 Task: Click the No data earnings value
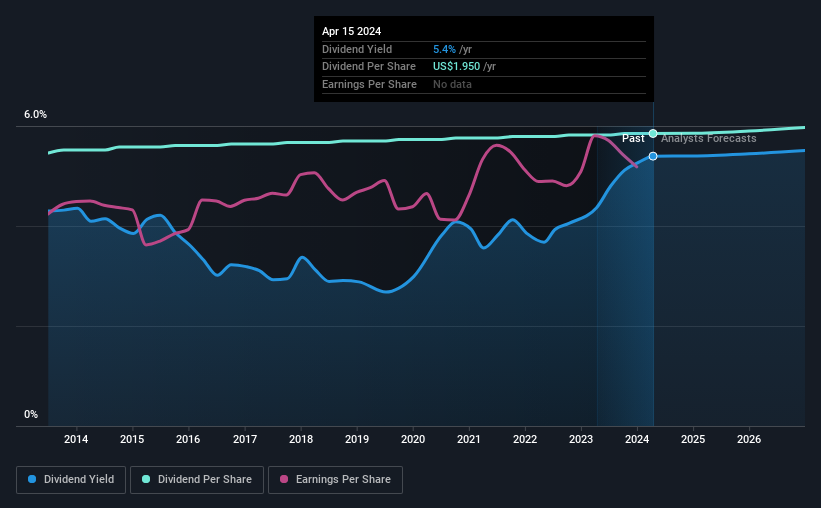click(452, 84)
